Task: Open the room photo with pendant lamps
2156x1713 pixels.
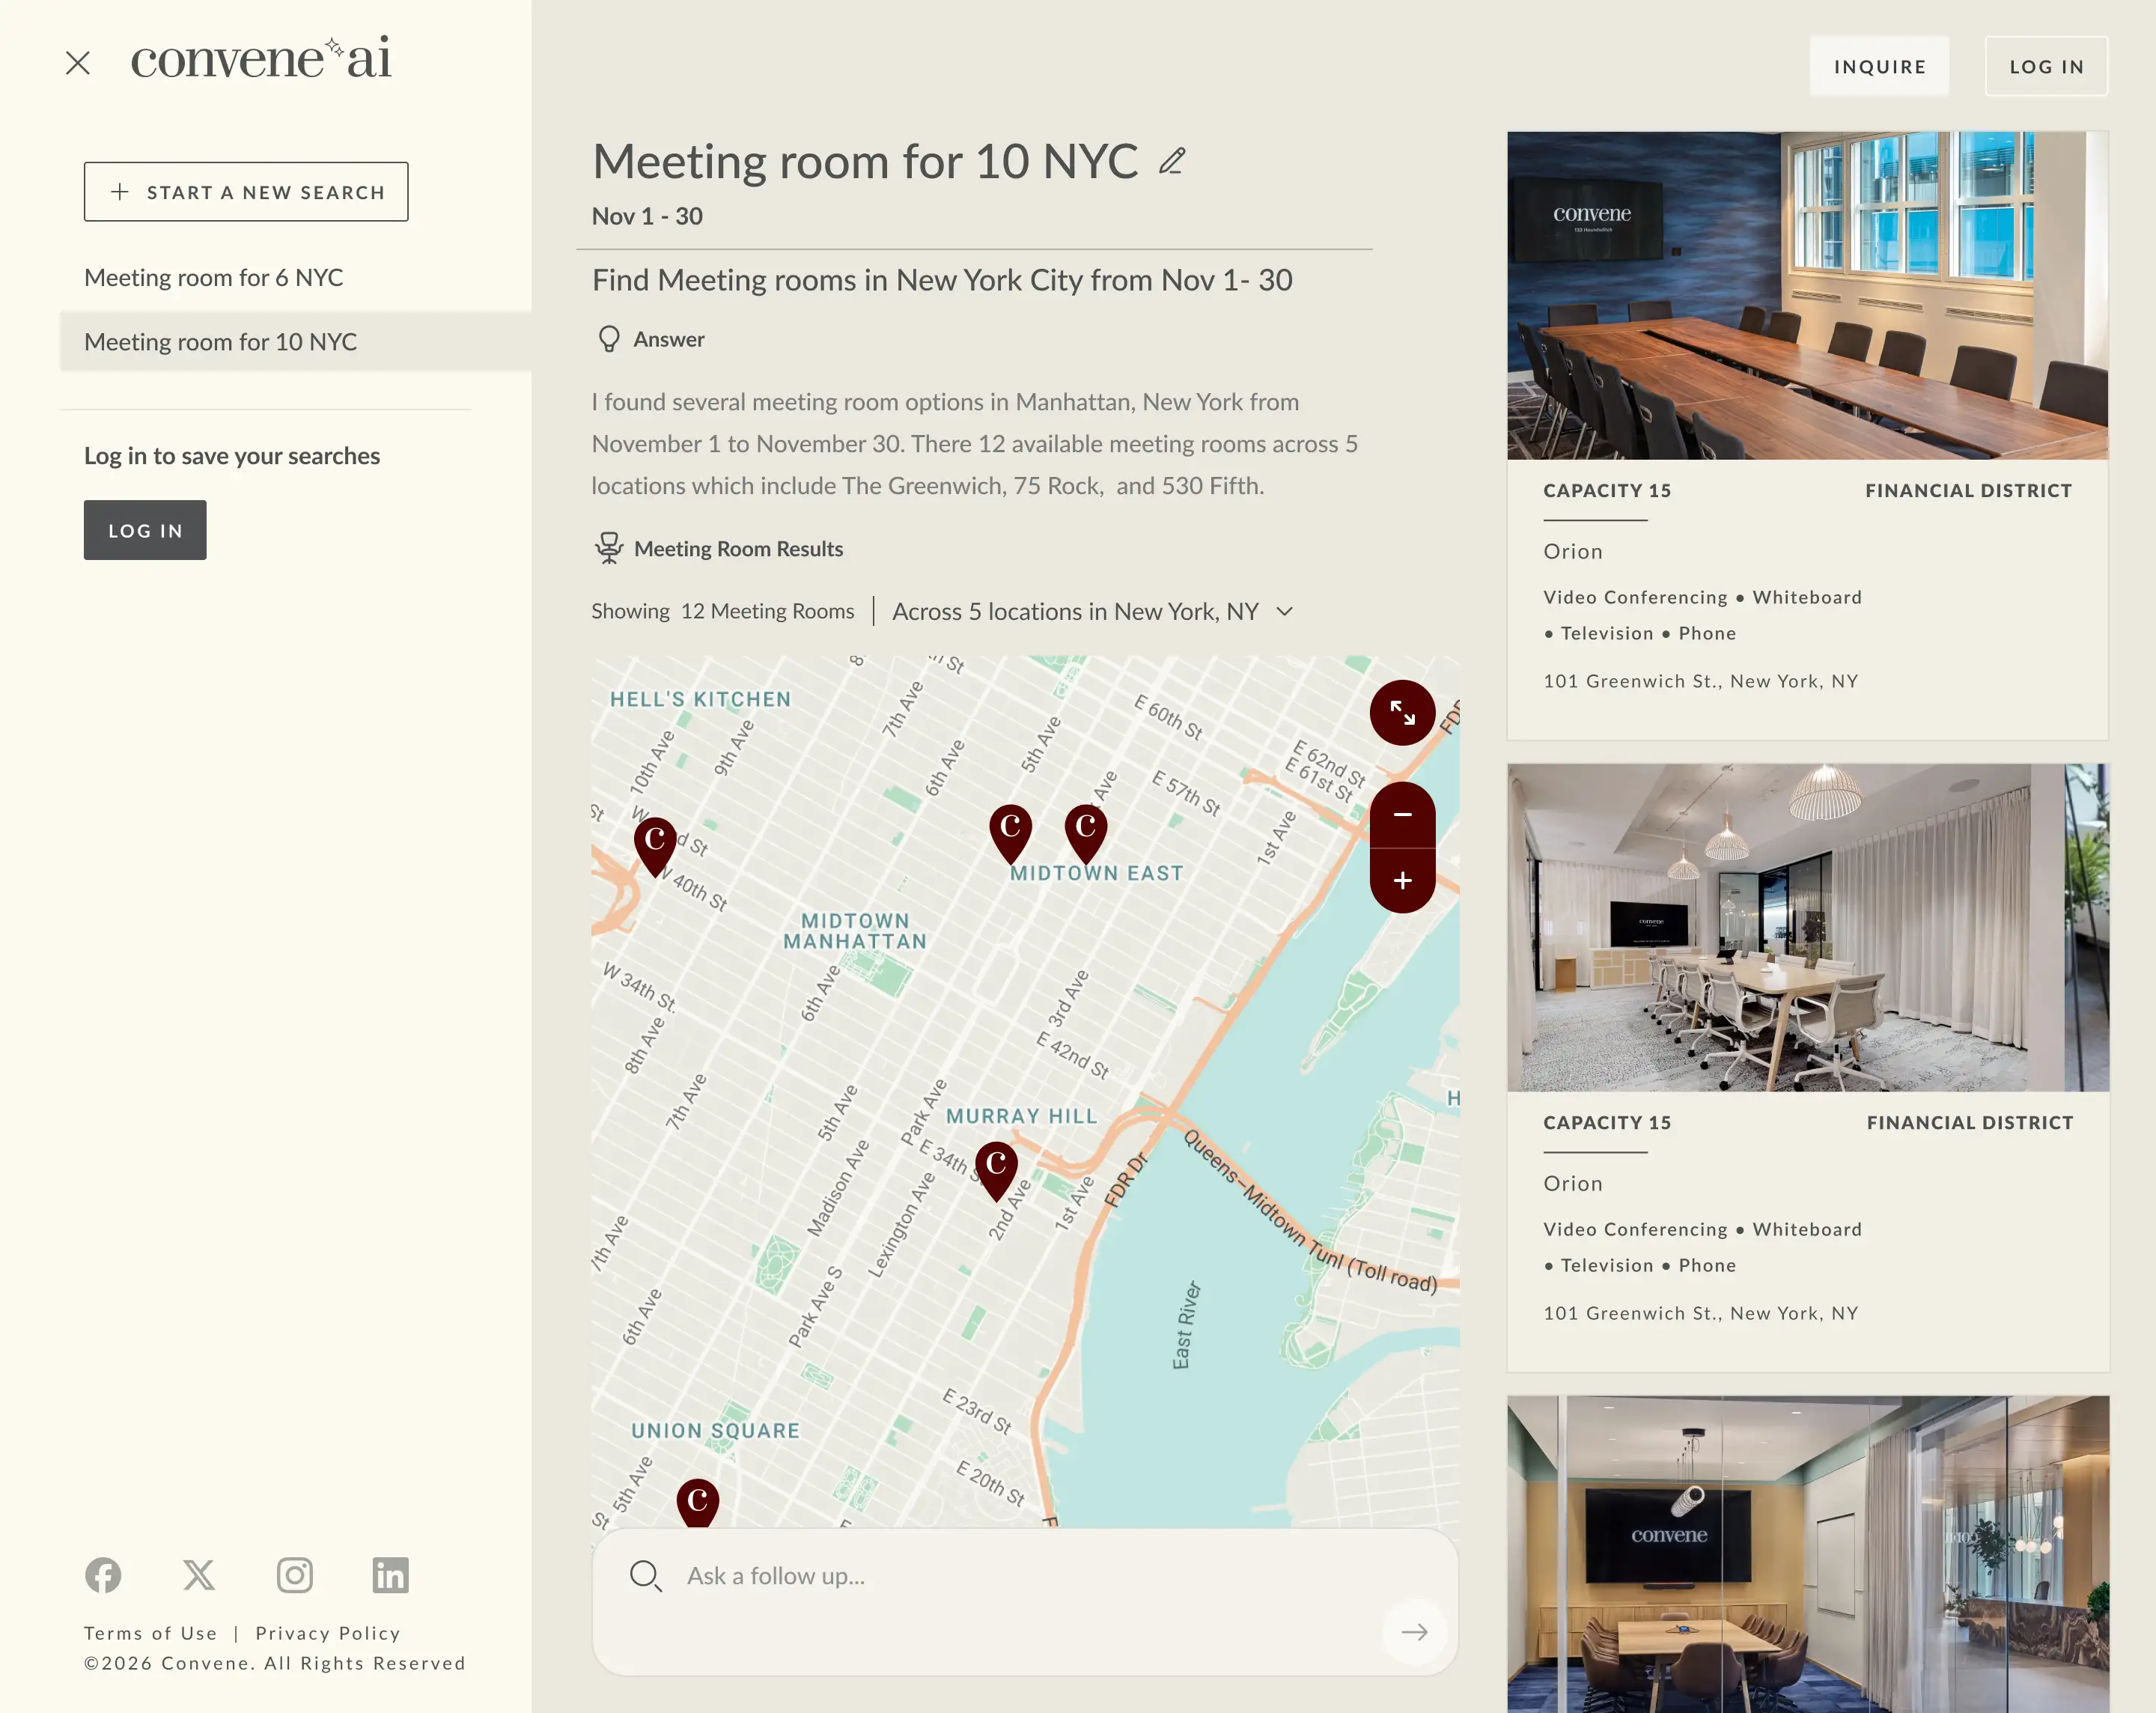Action: [x=1808, y=927]
